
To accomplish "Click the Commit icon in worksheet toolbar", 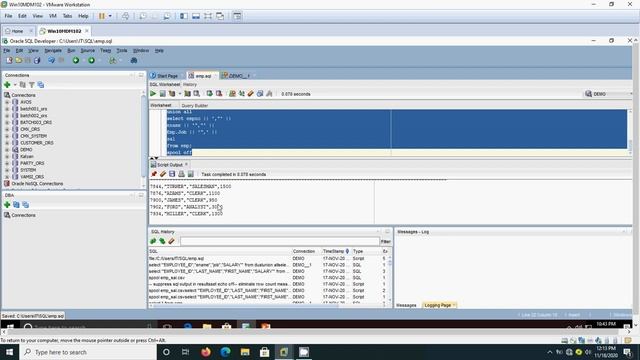I will click(209, 94).
